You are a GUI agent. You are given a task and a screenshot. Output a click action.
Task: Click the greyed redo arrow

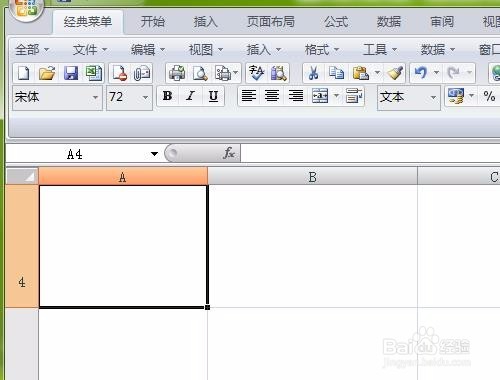pyautogui.click(x=454, y=72)
